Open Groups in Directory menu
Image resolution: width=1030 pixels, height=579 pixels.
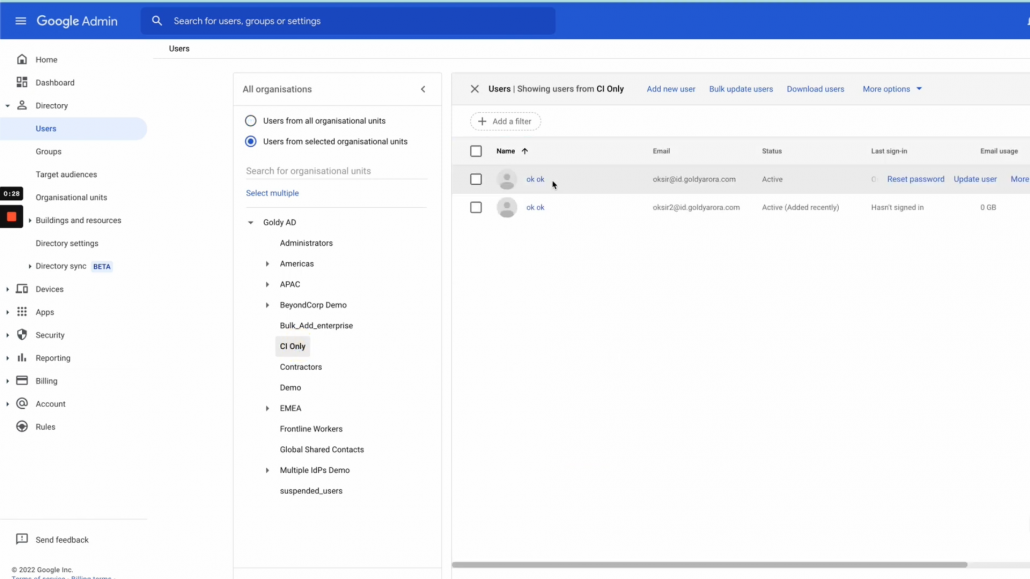click(48, 152)
